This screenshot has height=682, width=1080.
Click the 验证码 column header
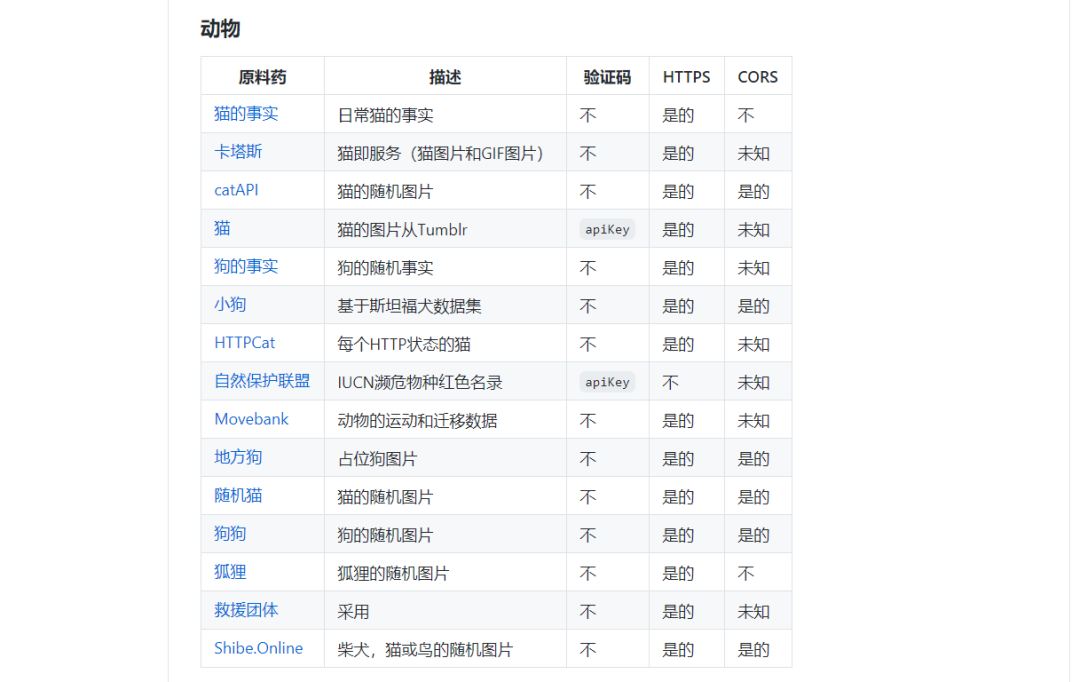tap(608, 77)
